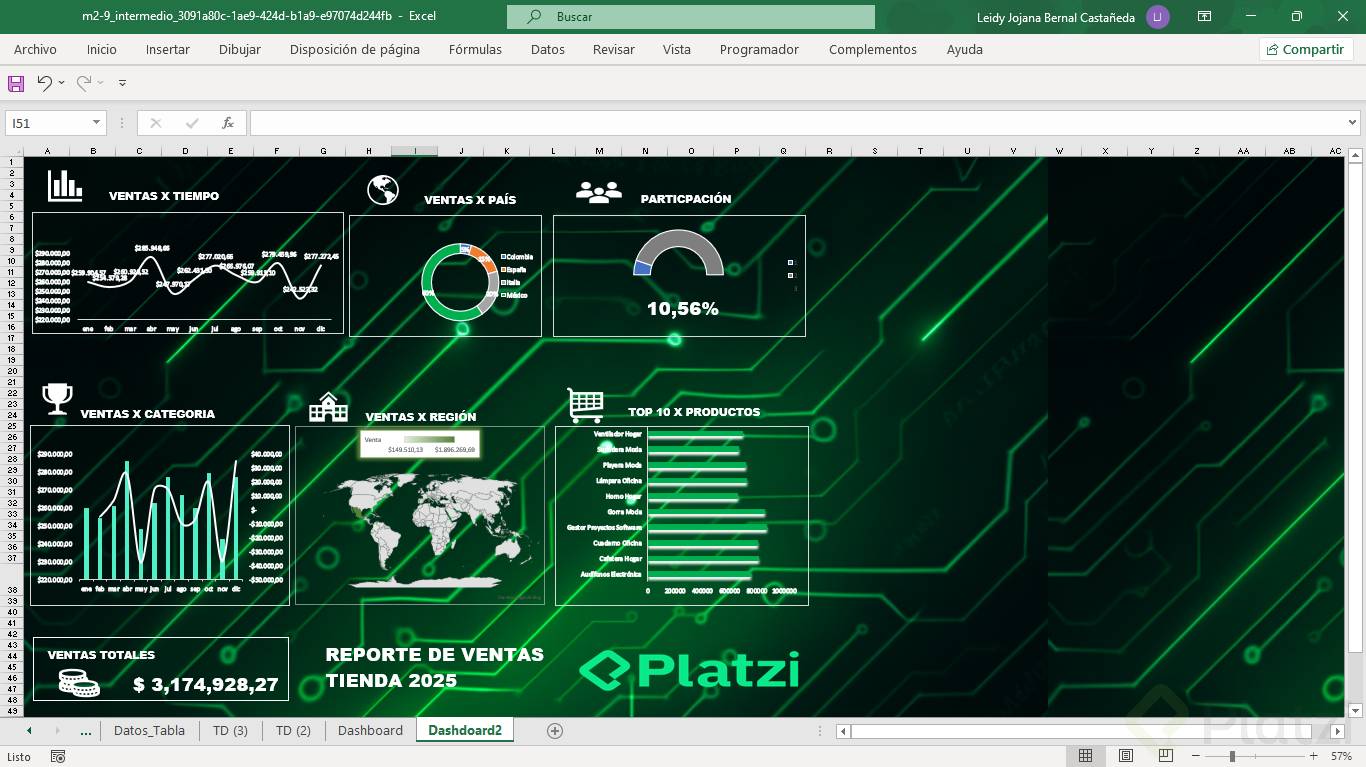Select the people icon beside Particpación

pos(599,193)
